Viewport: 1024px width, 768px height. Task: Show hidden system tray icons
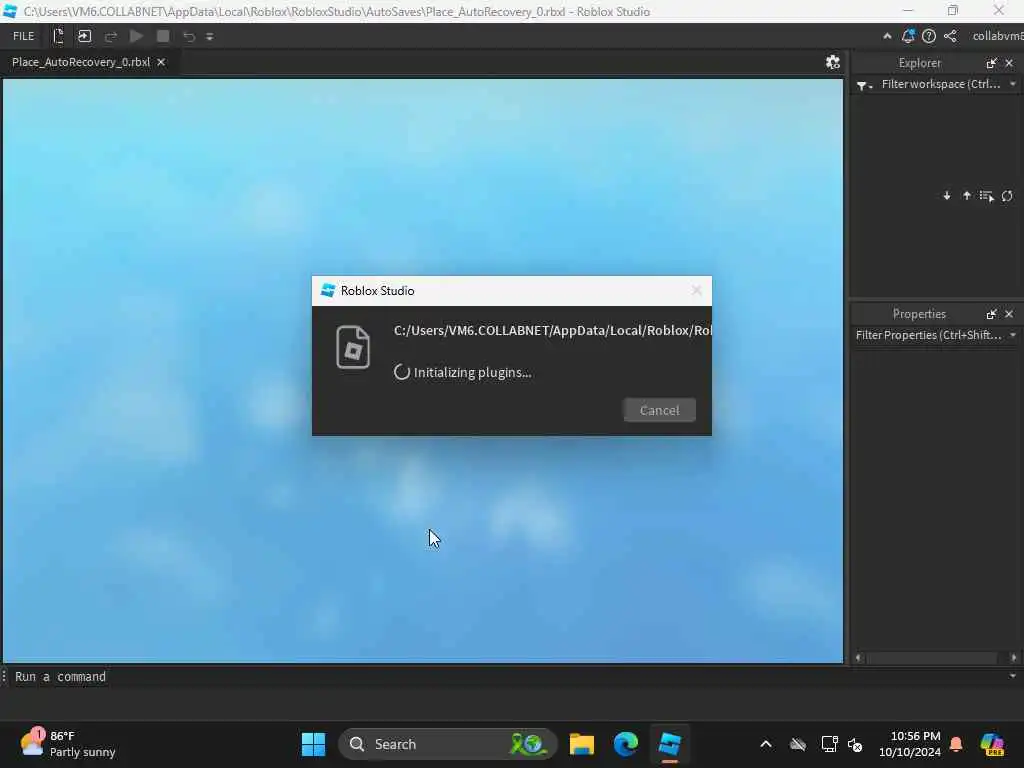click(766, 744)
